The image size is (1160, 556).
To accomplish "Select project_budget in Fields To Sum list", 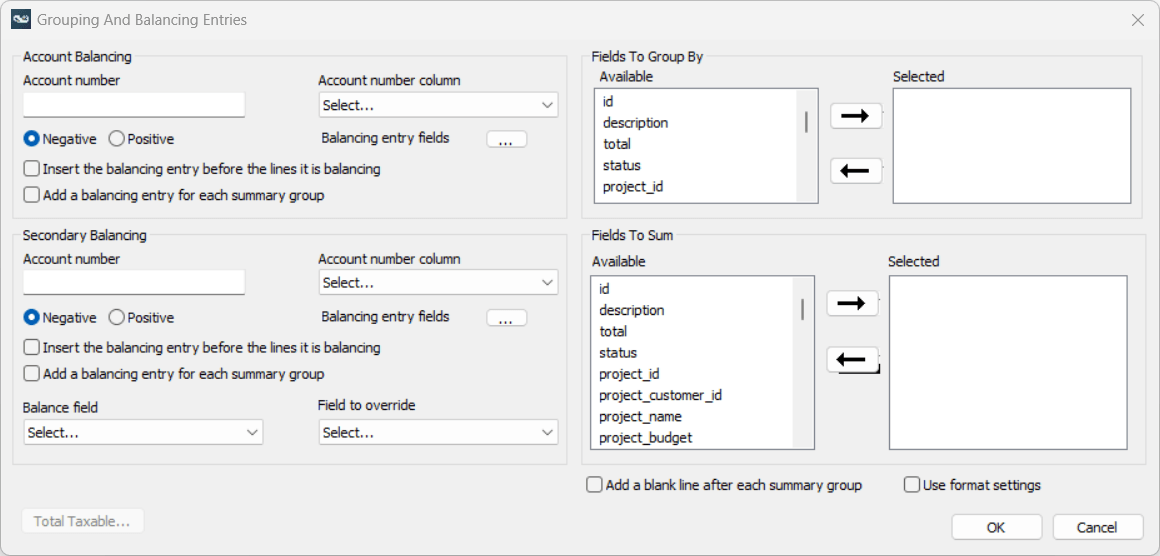I will pyautogui.click(x=646, y=438).
